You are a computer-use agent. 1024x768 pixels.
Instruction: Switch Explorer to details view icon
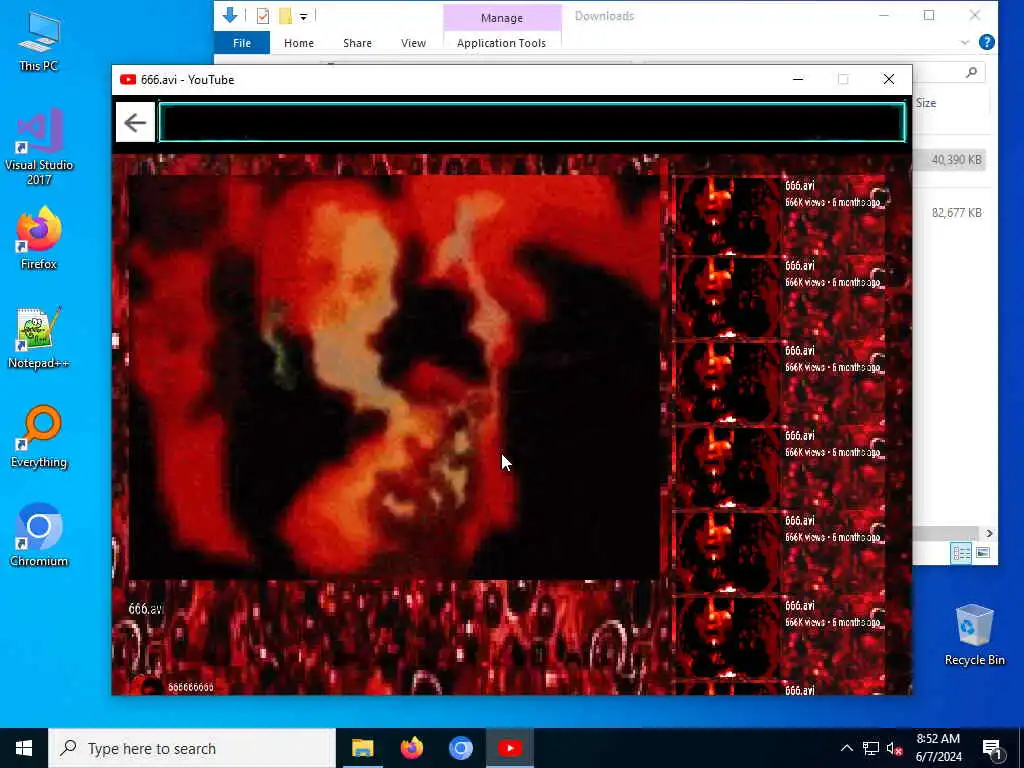[961, 553]
